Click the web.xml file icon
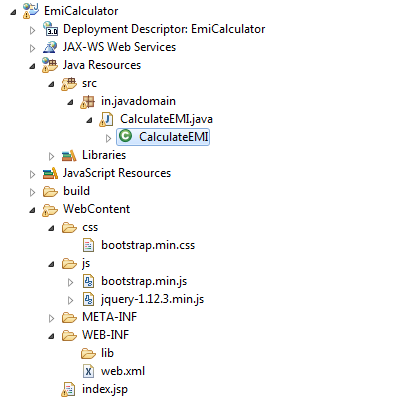 tap(88, 371)
